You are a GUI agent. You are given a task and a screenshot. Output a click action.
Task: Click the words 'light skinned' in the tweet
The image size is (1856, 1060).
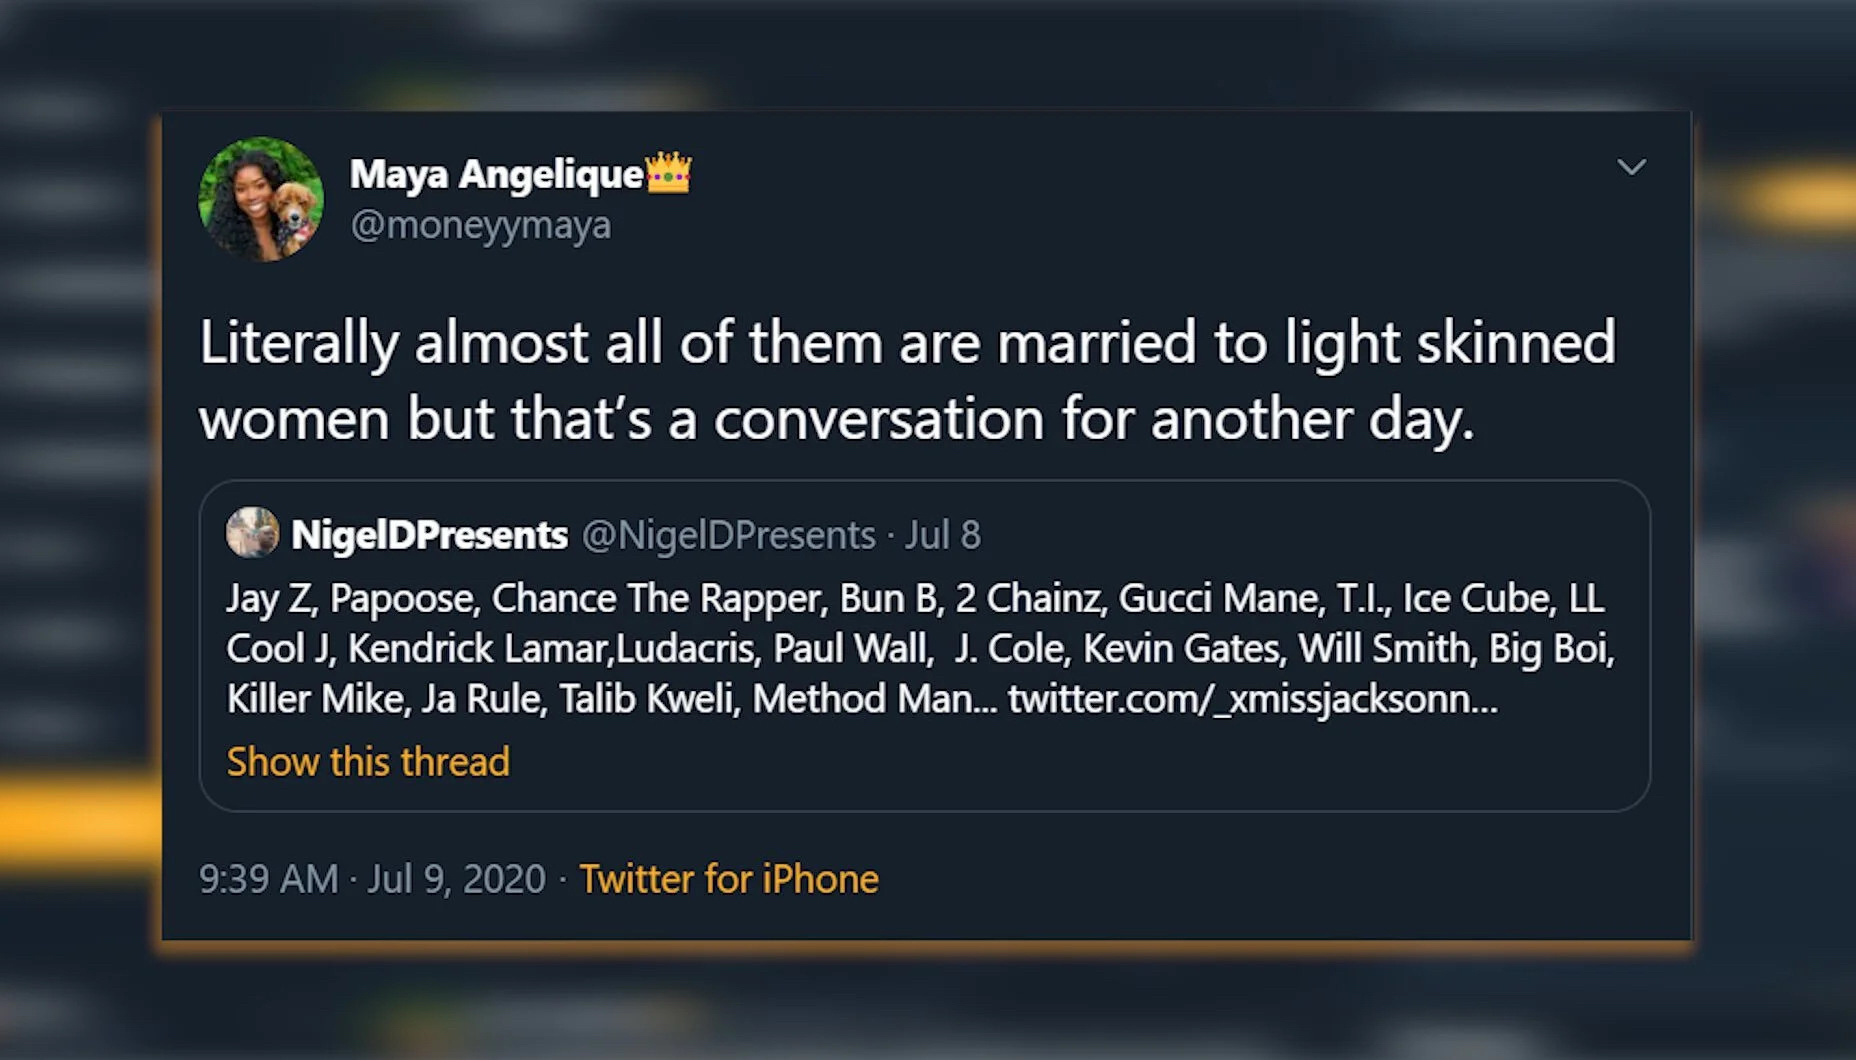point(1449,343)
